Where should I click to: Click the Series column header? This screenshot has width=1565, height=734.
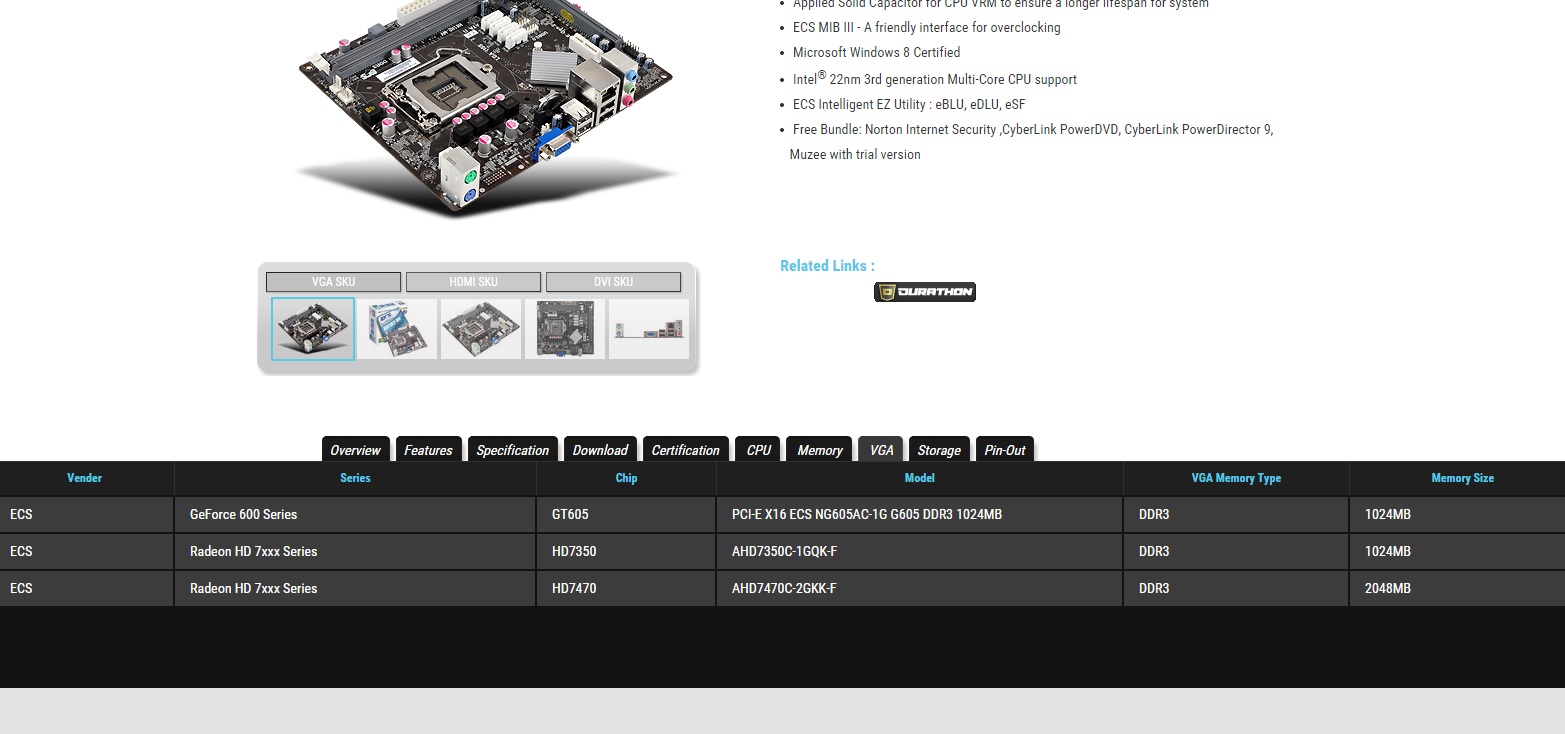[355, 478]
